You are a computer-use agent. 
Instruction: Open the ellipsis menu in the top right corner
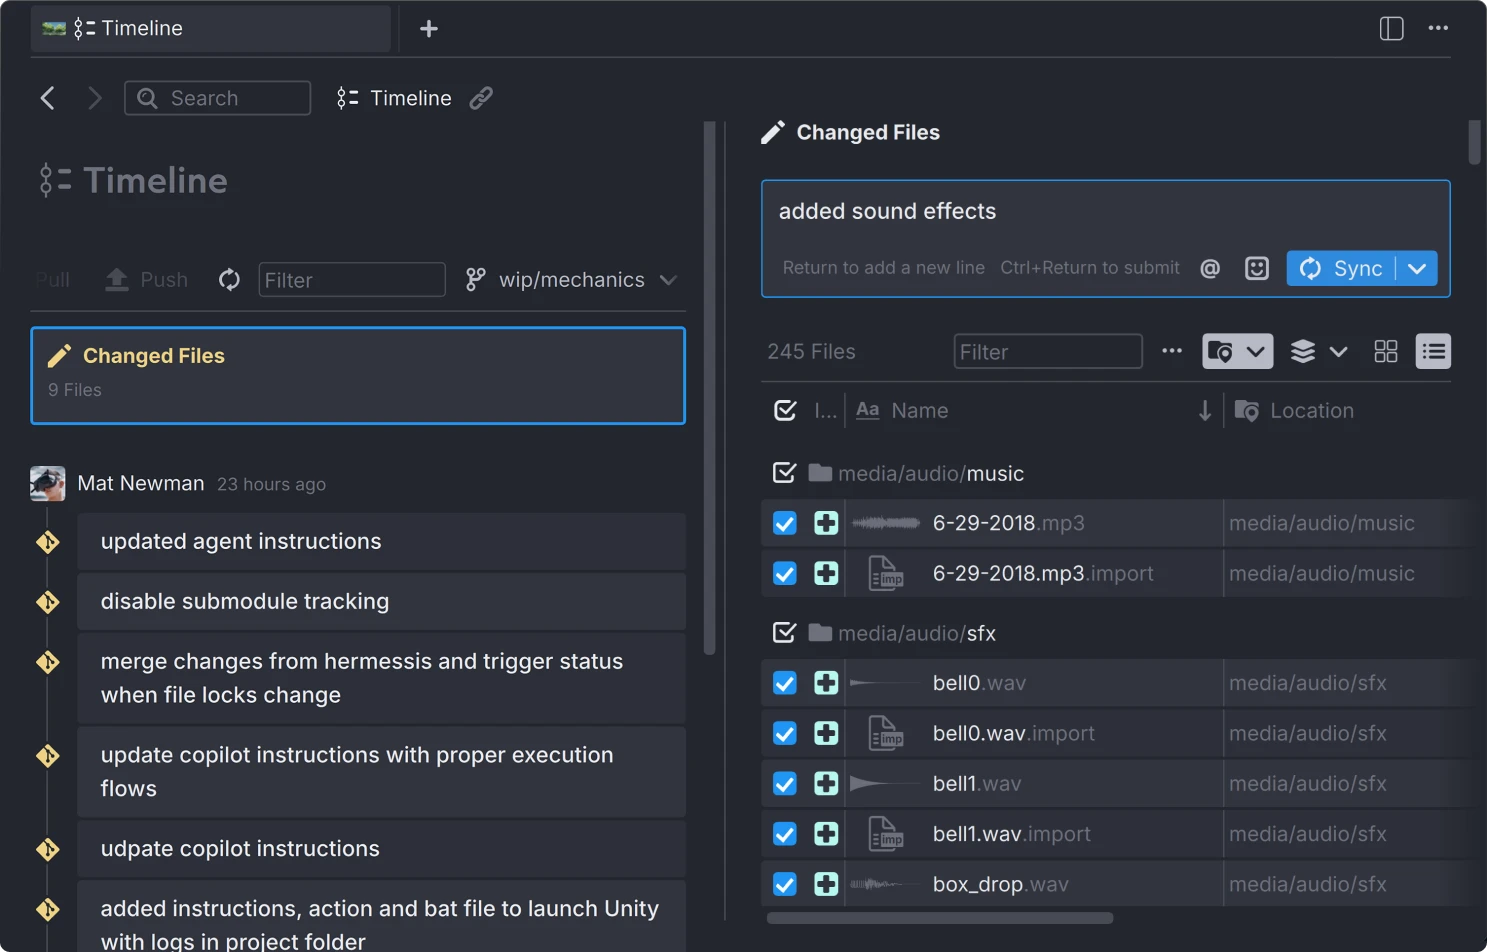(1438, 28)
